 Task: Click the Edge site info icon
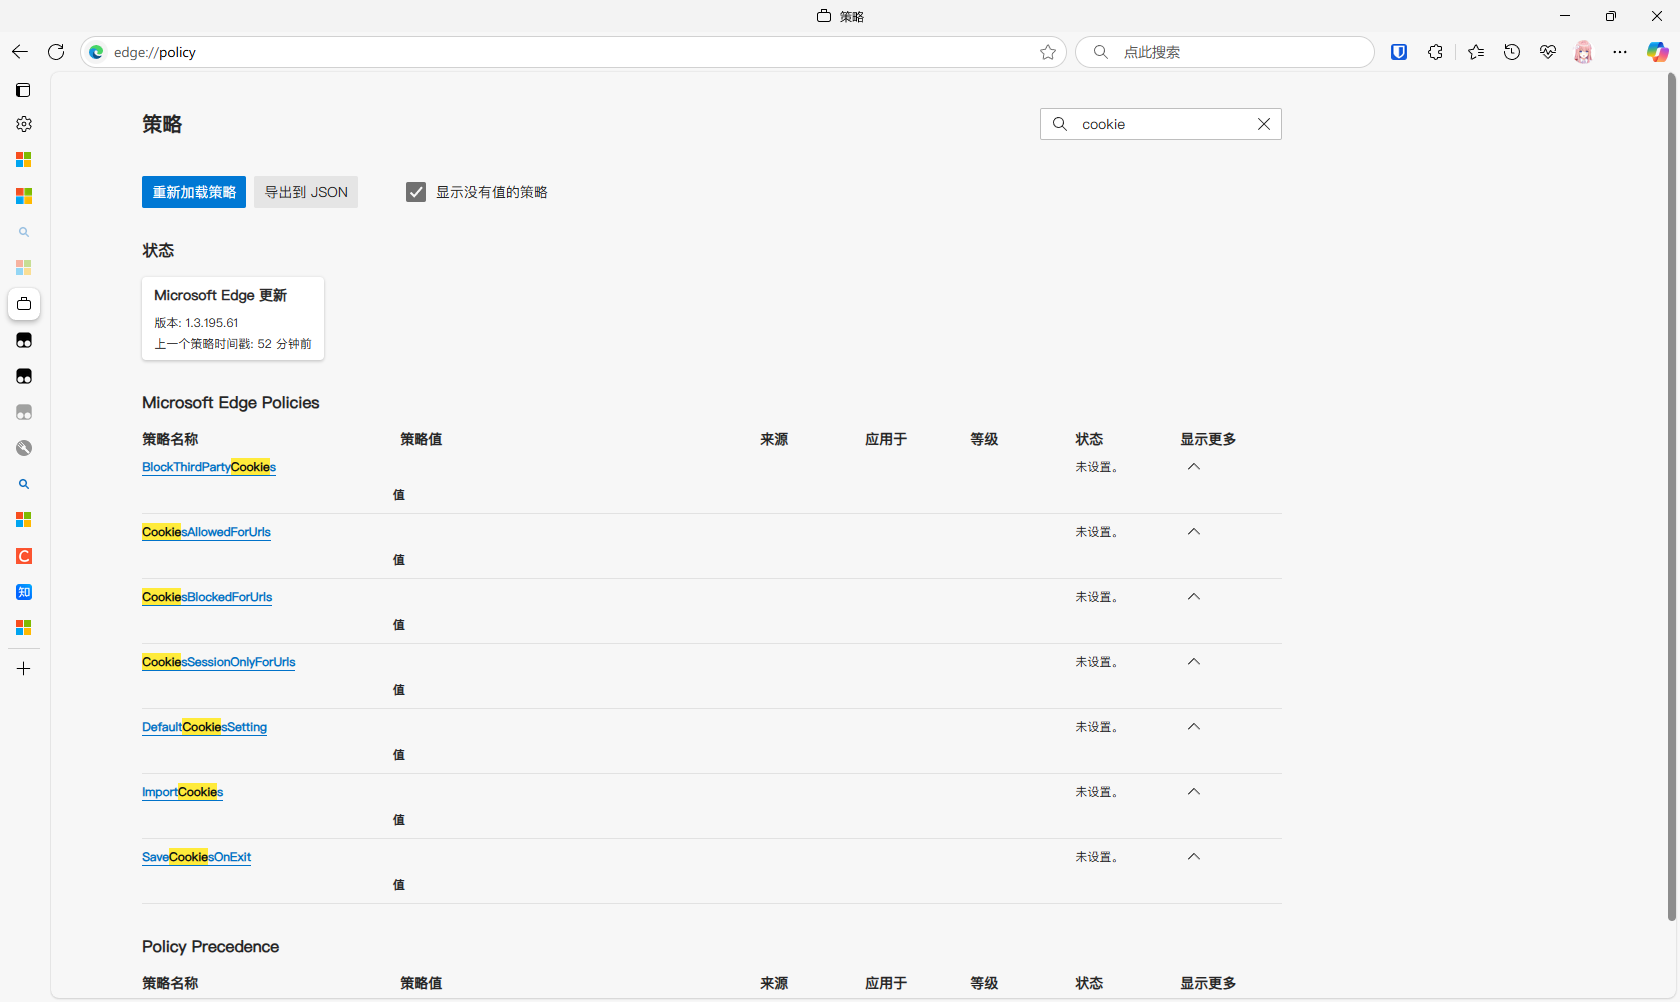(x=96, y=52)
